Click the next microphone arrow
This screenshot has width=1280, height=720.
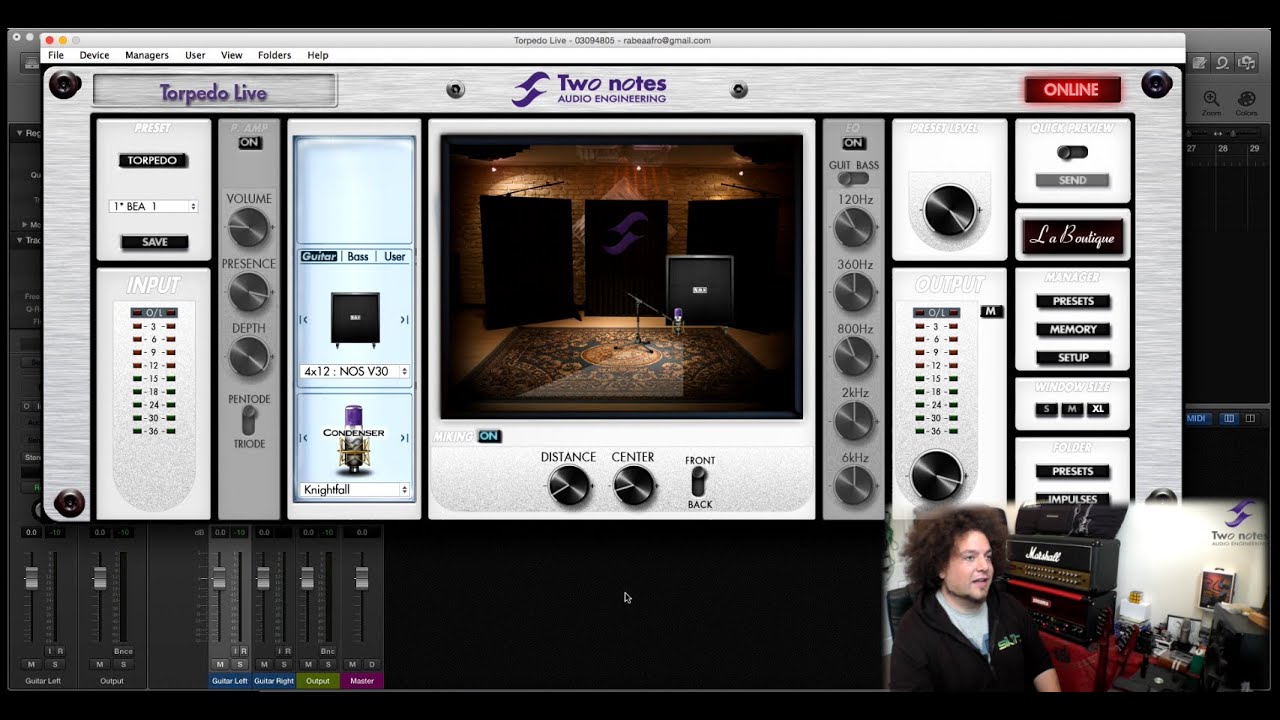(404, 438)
